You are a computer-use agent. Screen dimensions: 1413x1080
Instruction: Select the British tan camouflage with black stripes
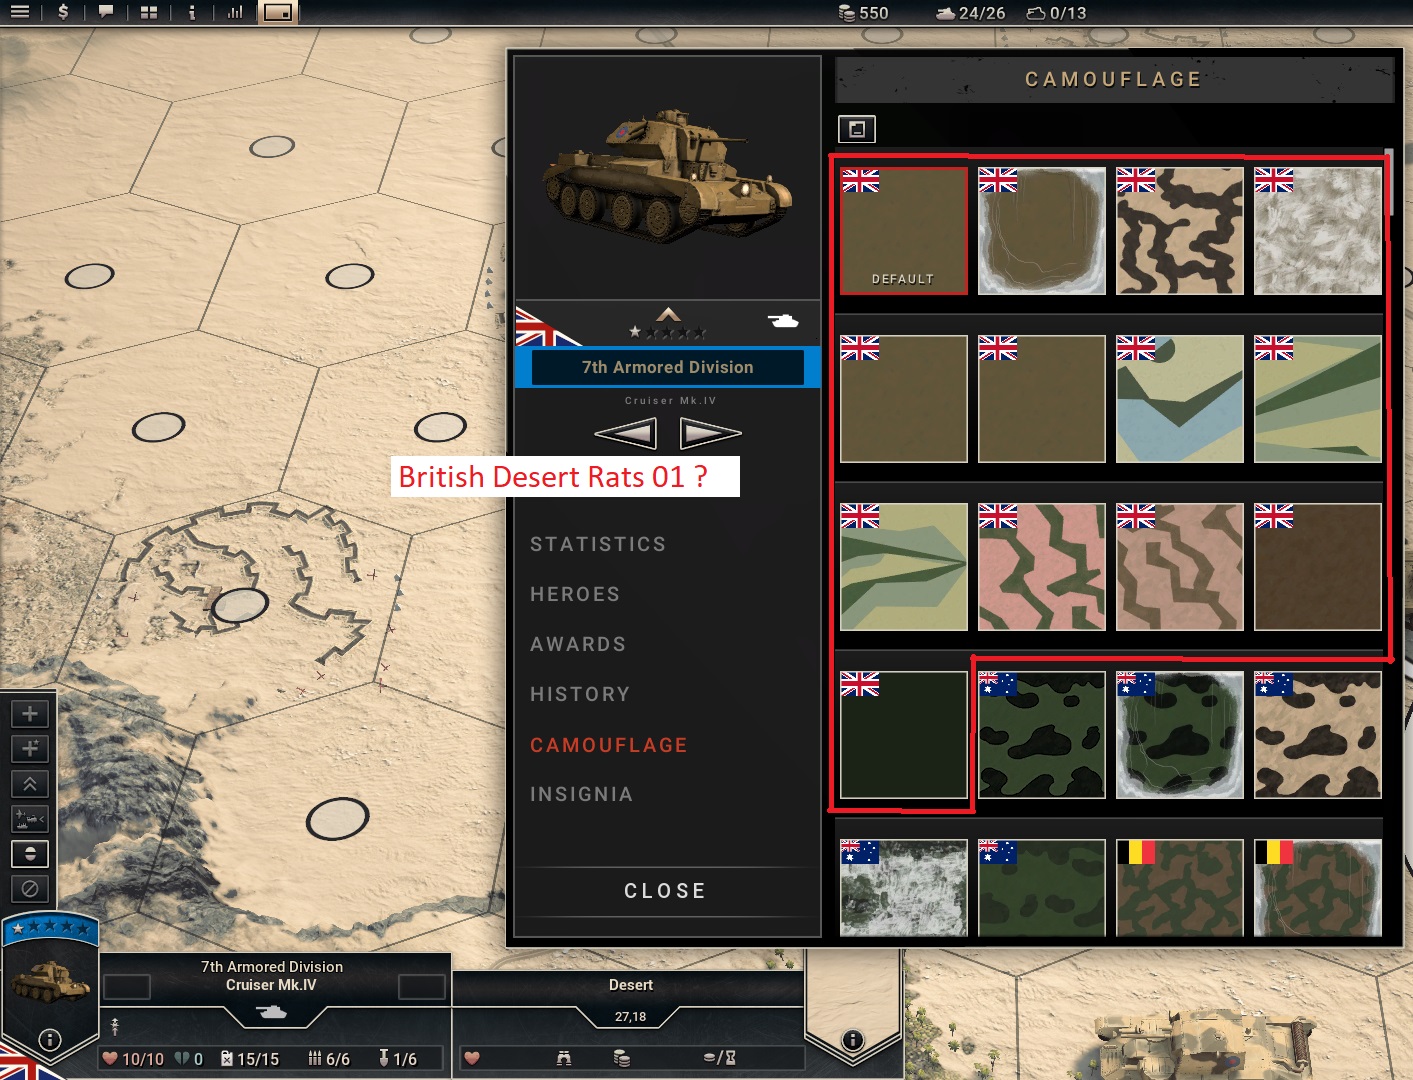point(1180,231)
